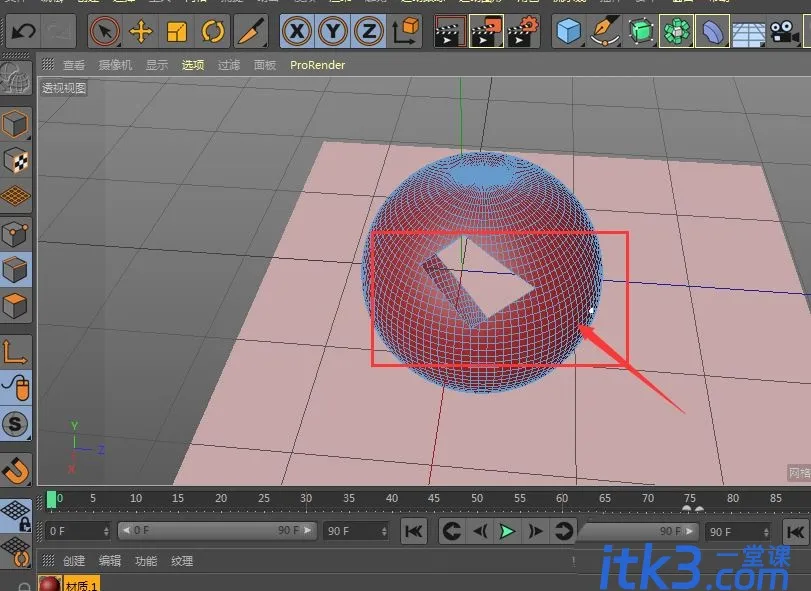Image resolution: width=811 pixels, height=591 pixels.
Task: Go to previous key button
Action: pos(452,531)
